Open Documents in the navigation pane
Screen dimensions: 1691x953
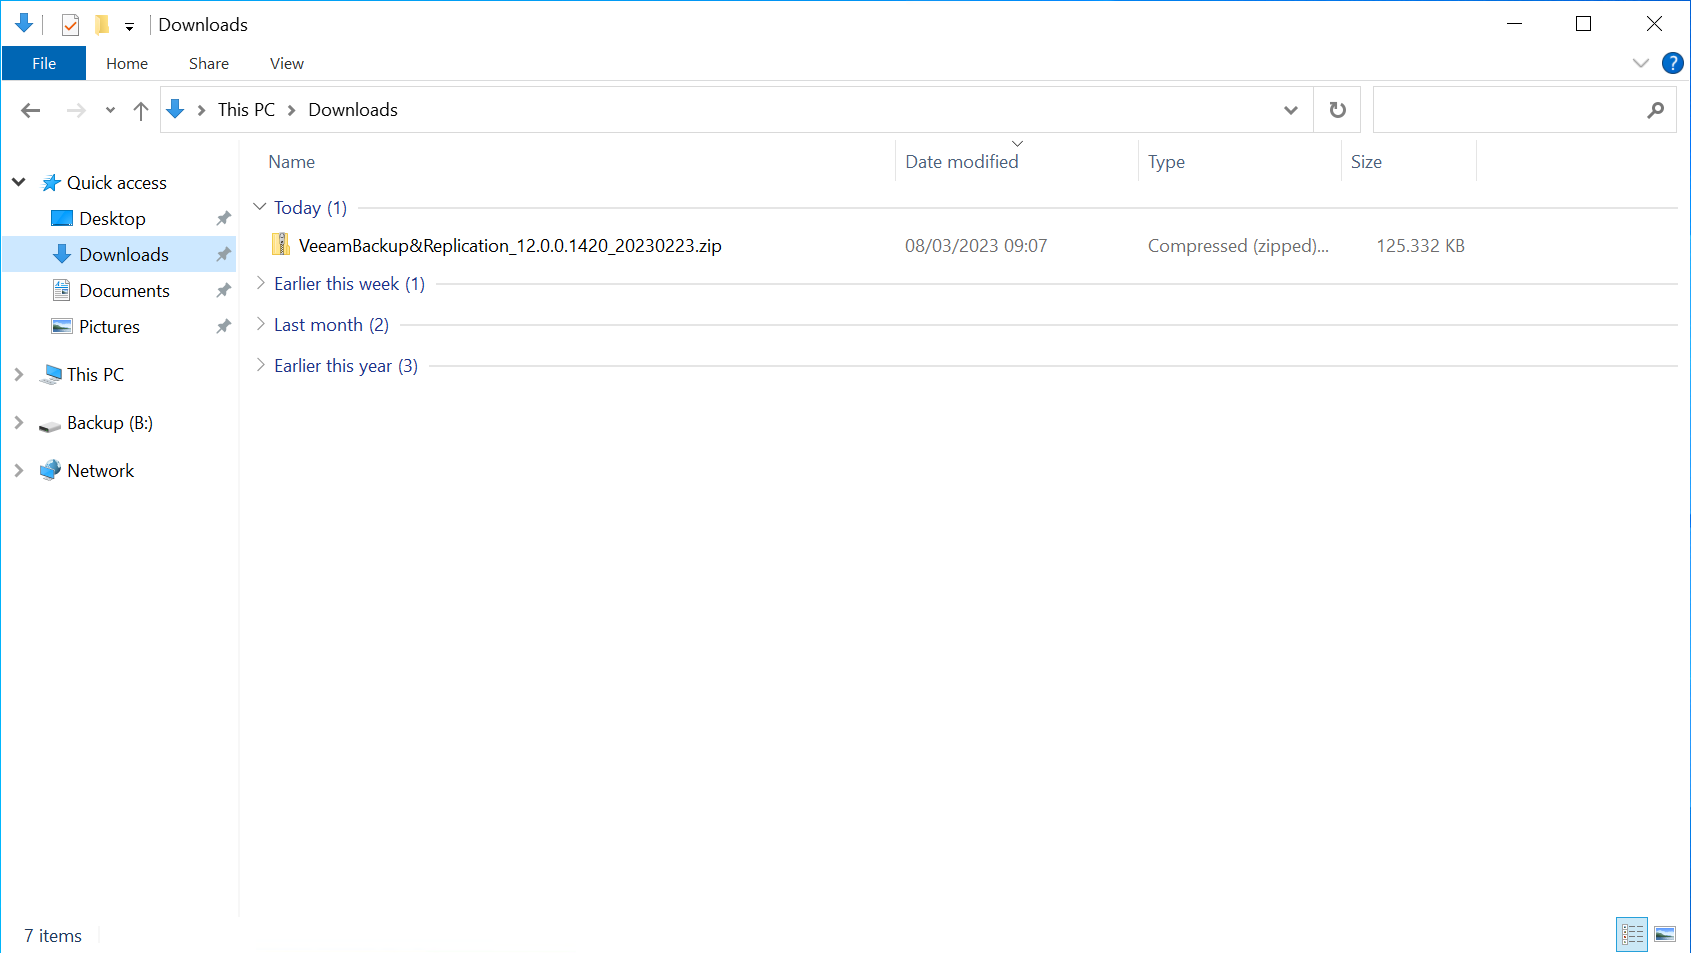124,291
